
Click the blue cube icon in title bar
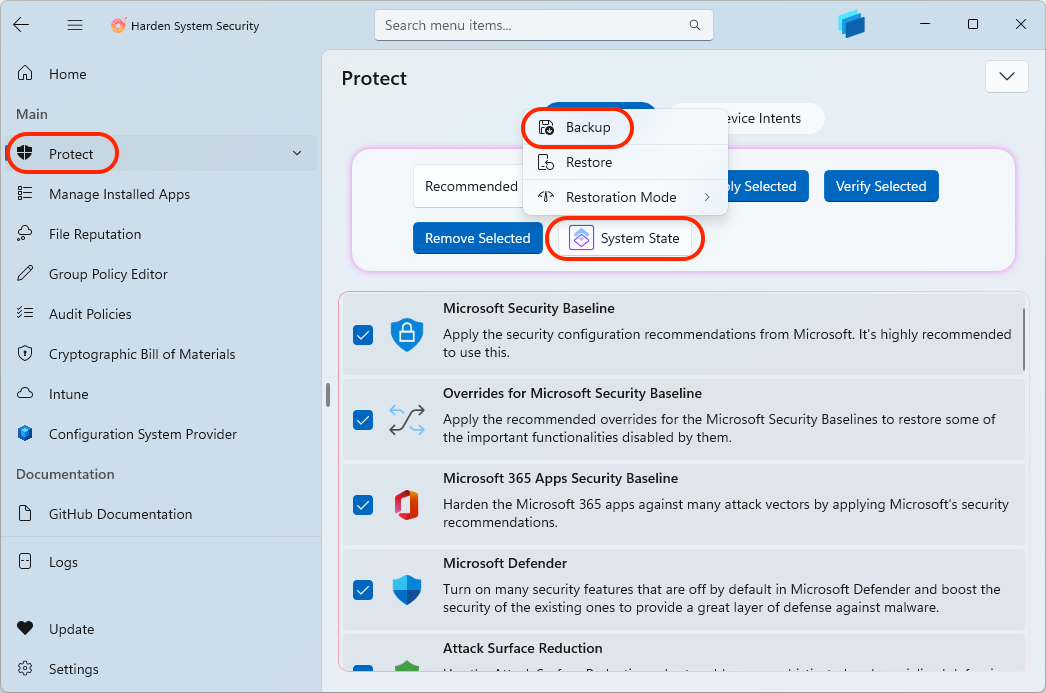[851, 25]
